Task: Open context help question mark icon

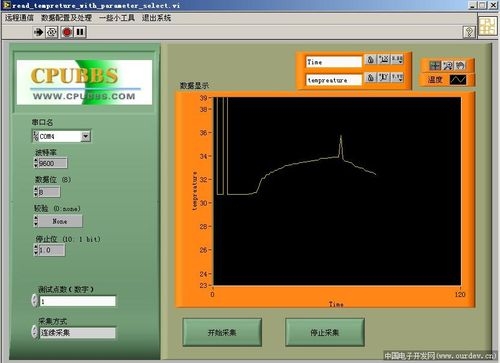Action: click(x=469, y=32)
